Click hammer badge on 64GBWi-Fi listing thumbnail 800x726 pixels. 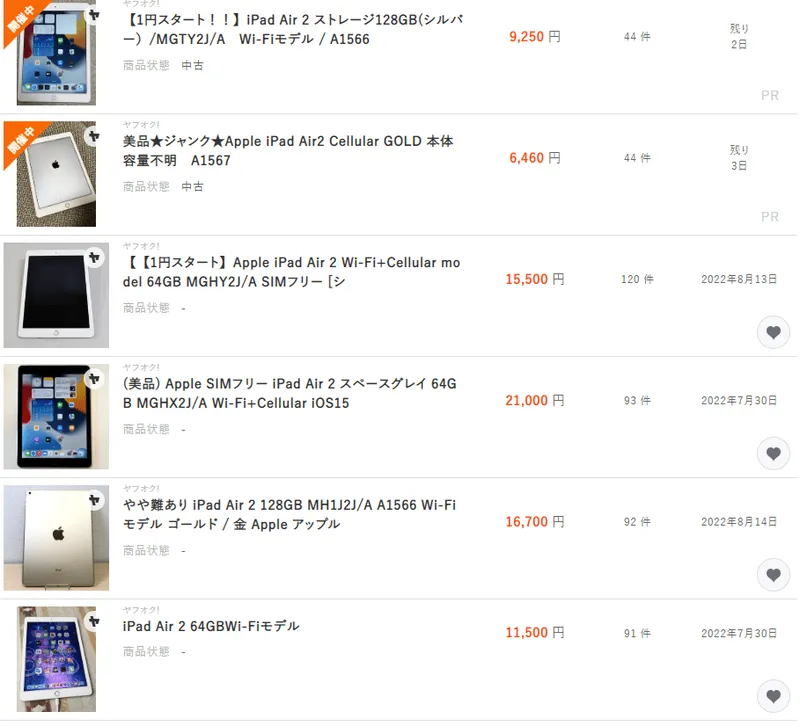point(93,621)
